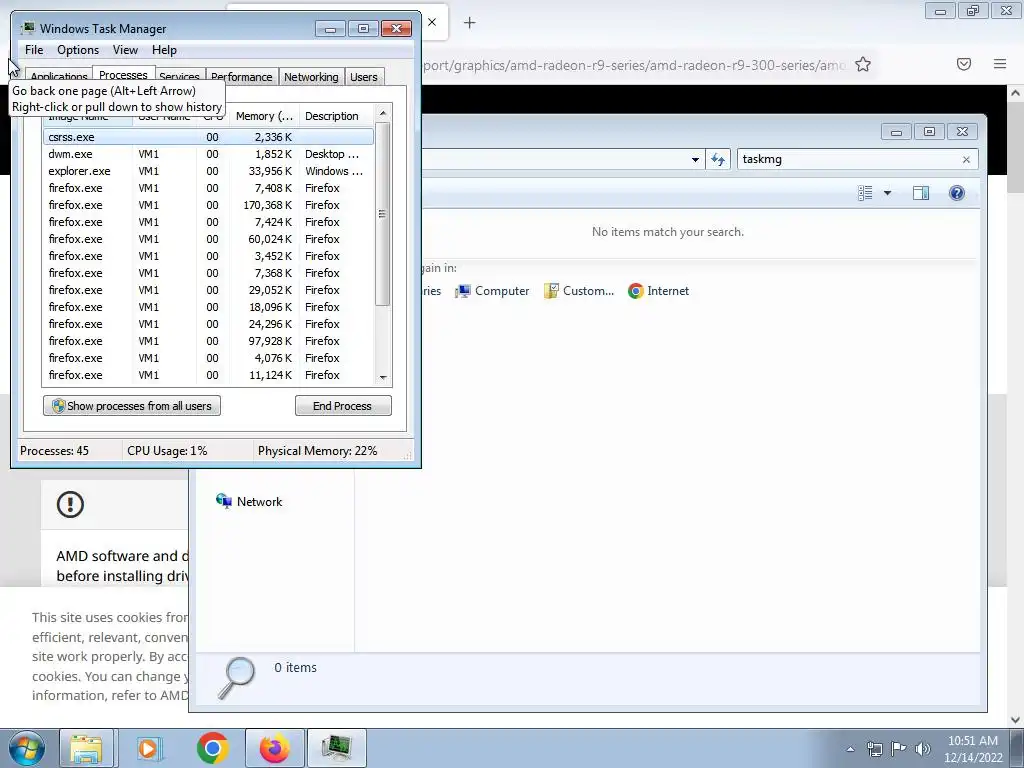Select firefox.exe using 11,124 K
This screenshot has width=1024, height=768.
click(208, 375)
